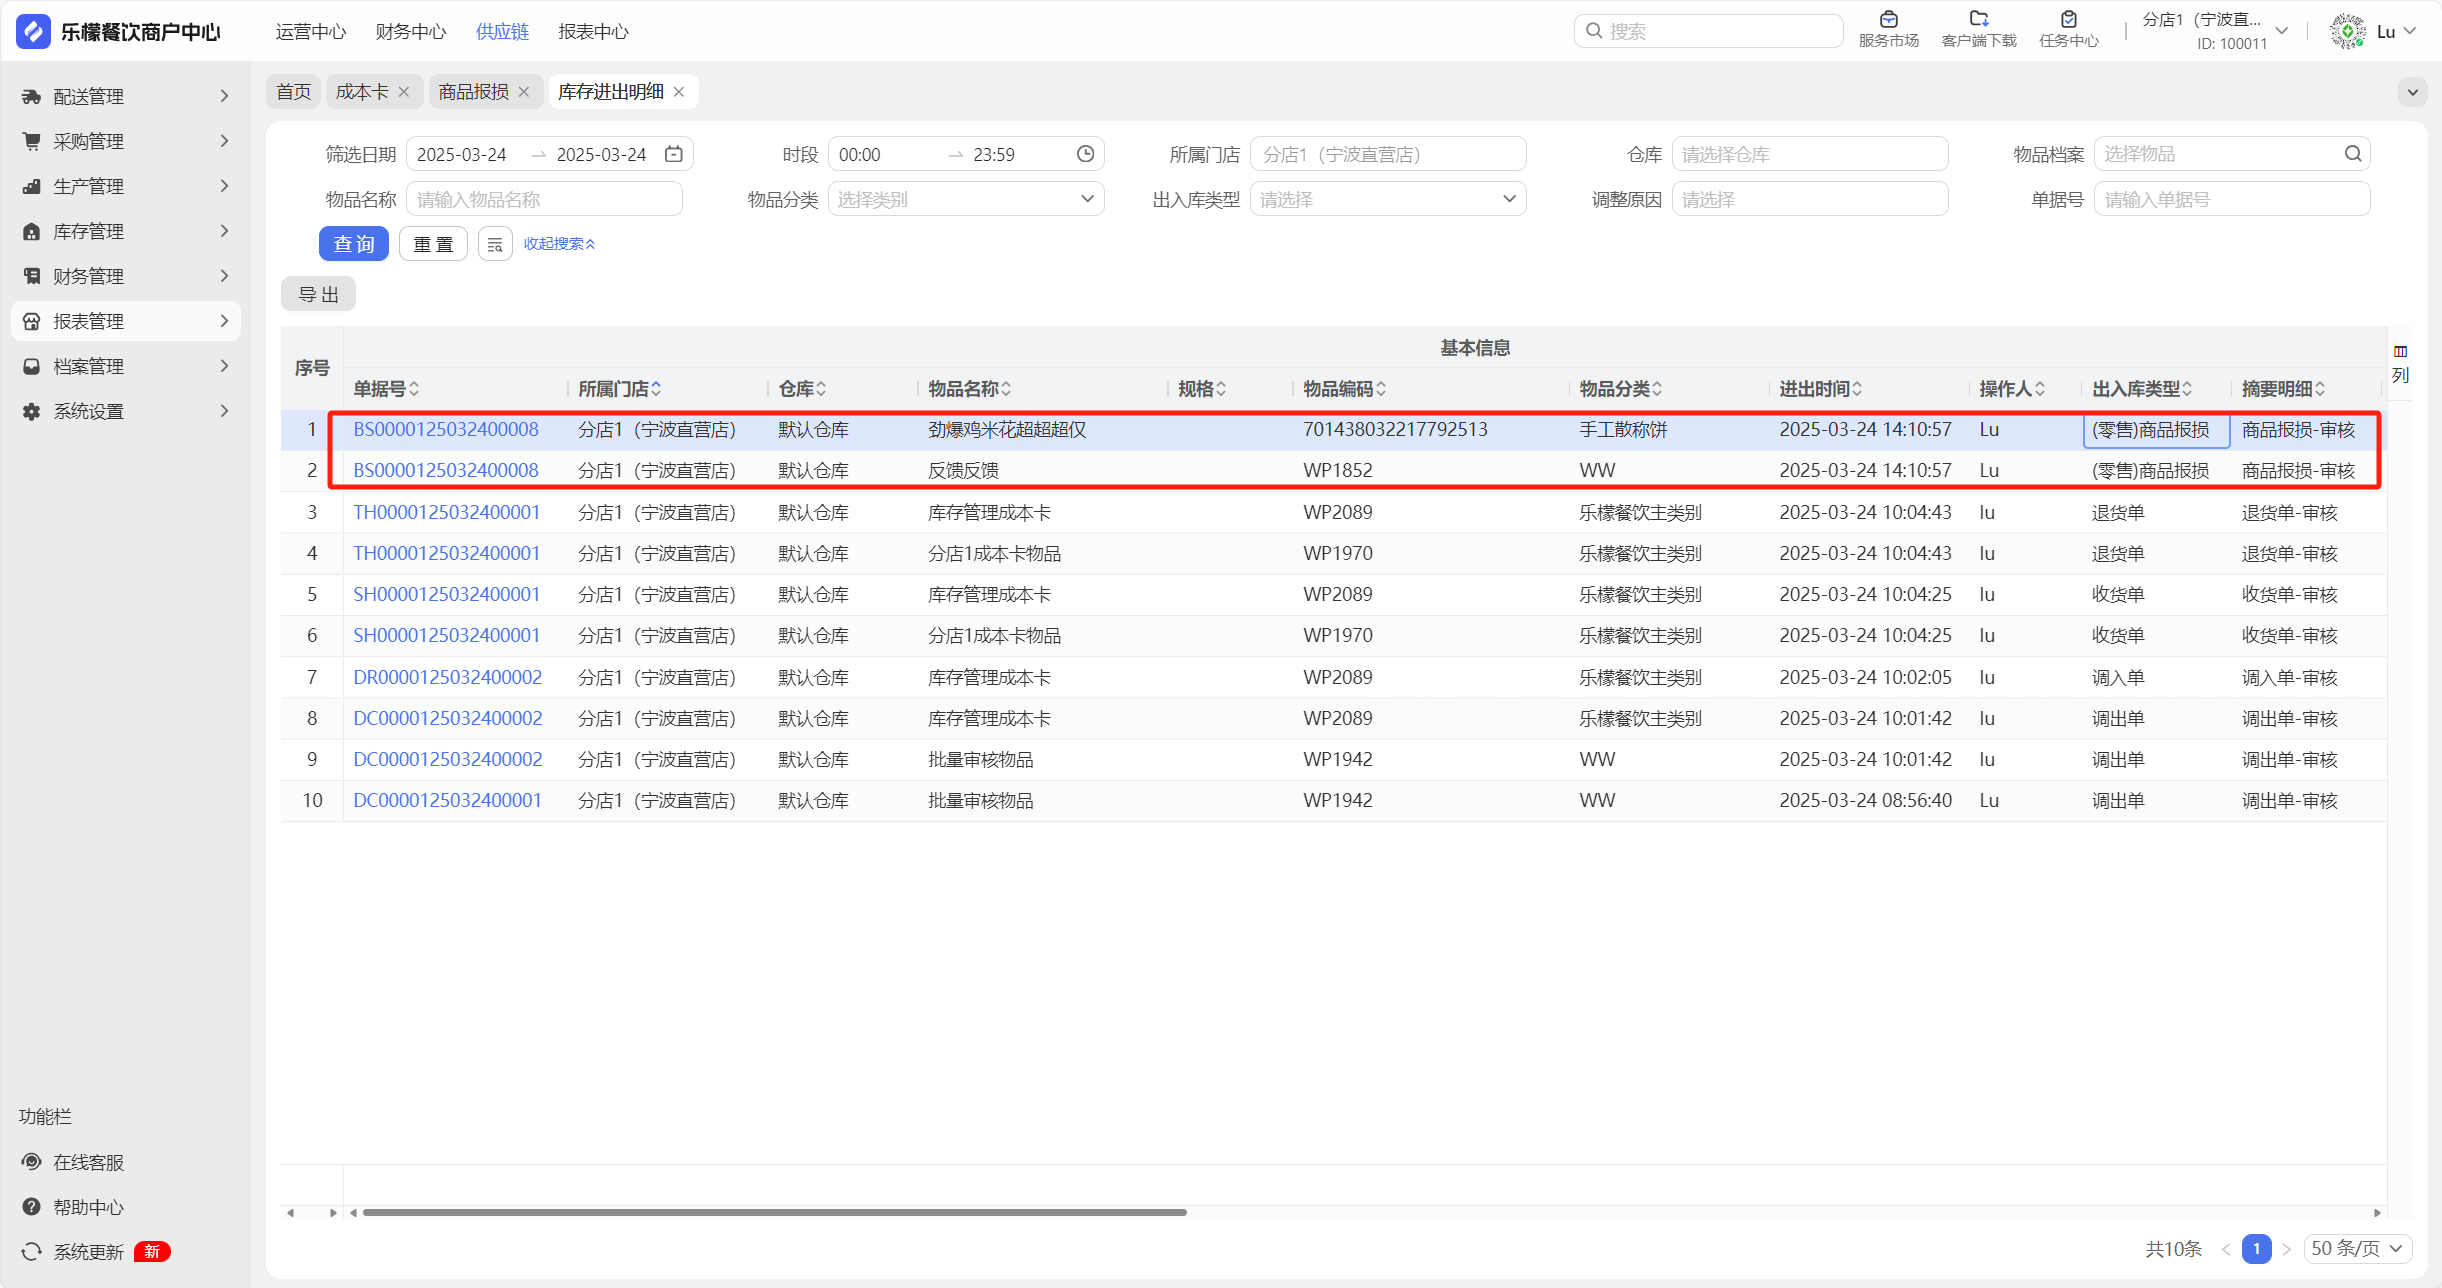Sort the table by 进出时间 column
This screenshot has width=2442, height=1288.
point(1857,389)
